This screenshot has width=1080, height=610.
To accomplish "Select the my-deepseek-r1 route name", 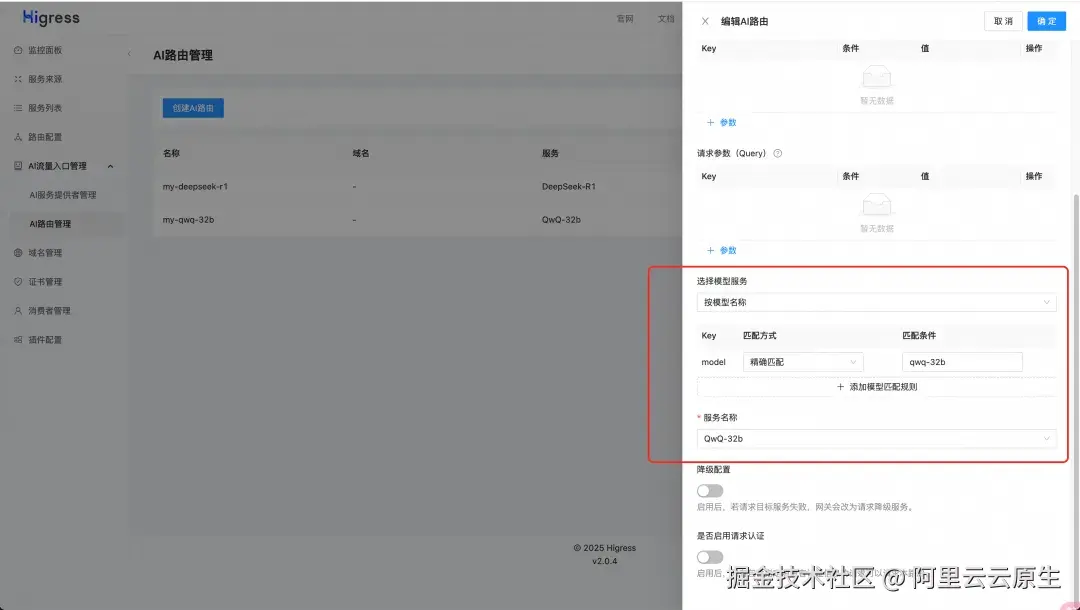I will (x=195, y=187).
